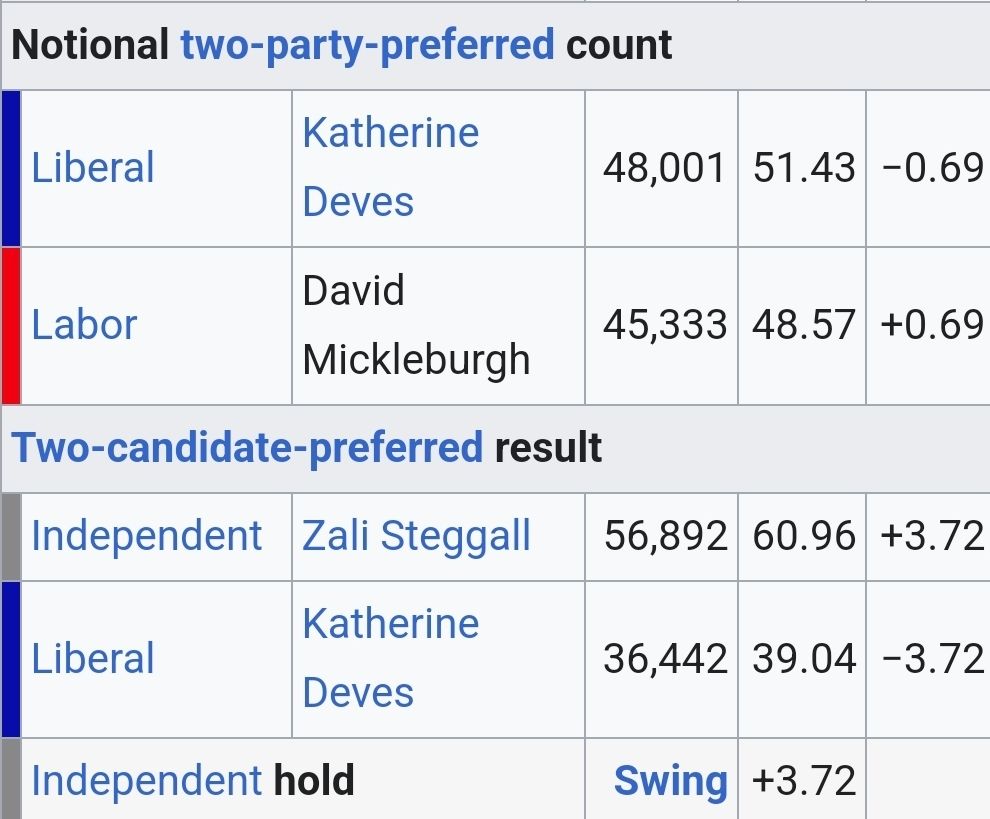Click the 51.43 percentage cell
The height and width of the screenshot is (819, 990).
click(802, 169)
